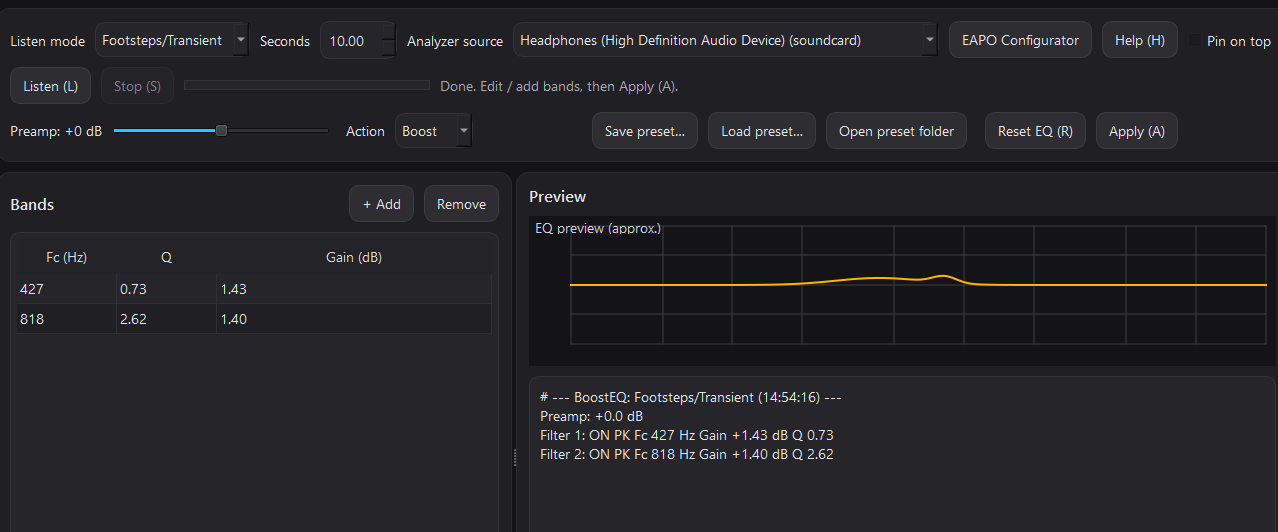
Task: Click the splitter handle between Bands and Preview
Action: click(514, 456)
